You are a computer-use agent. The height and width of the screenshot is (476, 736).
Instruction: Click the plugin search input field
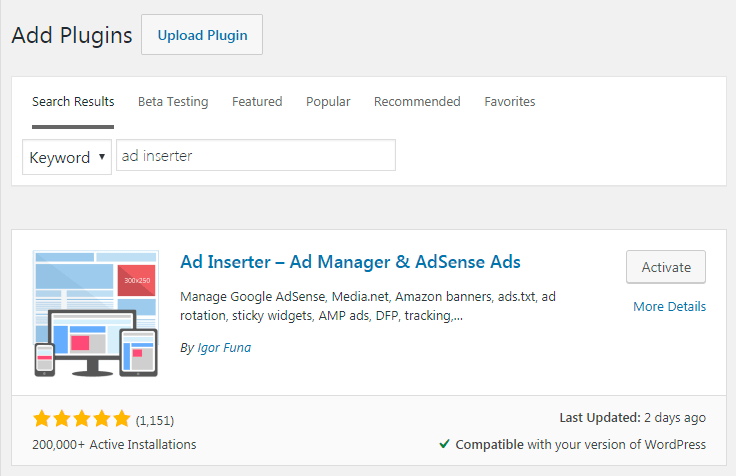256,156
